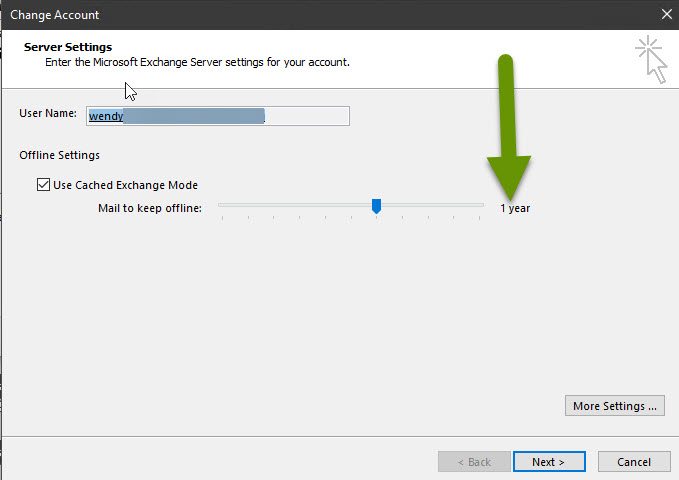
Task: Click the greyed-out Back button
Action: (x=474, y=462)
